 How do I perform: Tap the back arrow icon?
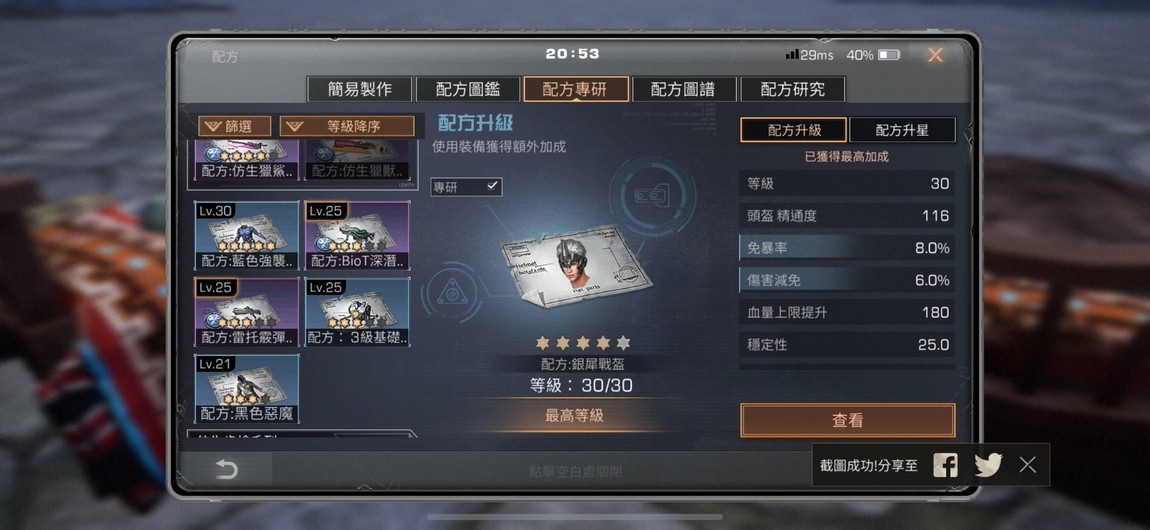[x=226, y=469]
